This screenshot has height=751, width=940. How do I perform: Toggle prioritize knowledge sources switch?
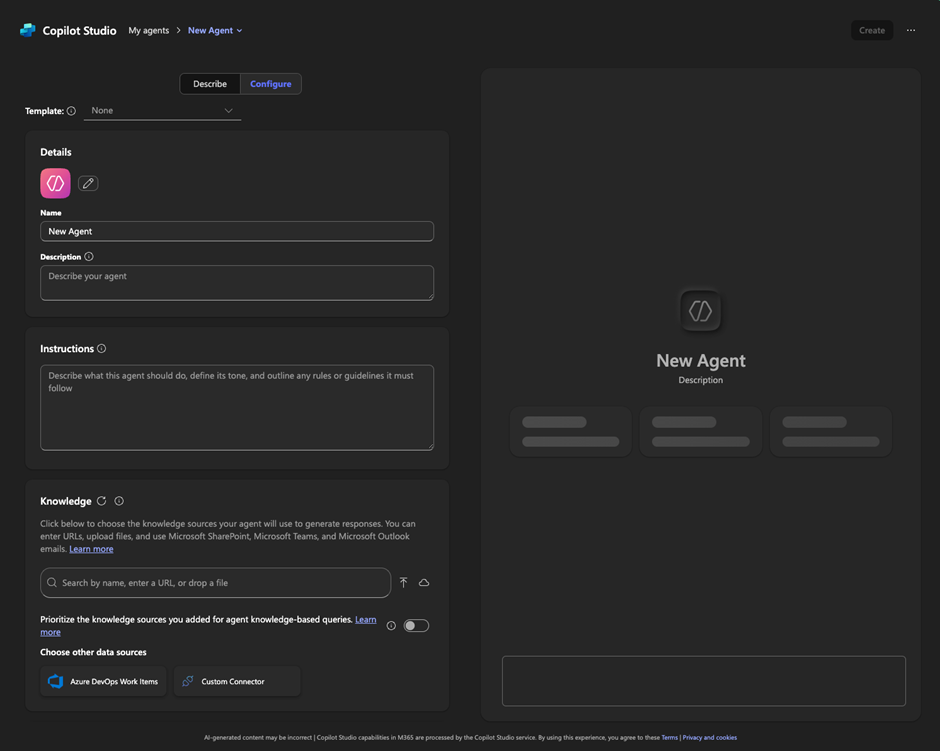click(416, 626)
